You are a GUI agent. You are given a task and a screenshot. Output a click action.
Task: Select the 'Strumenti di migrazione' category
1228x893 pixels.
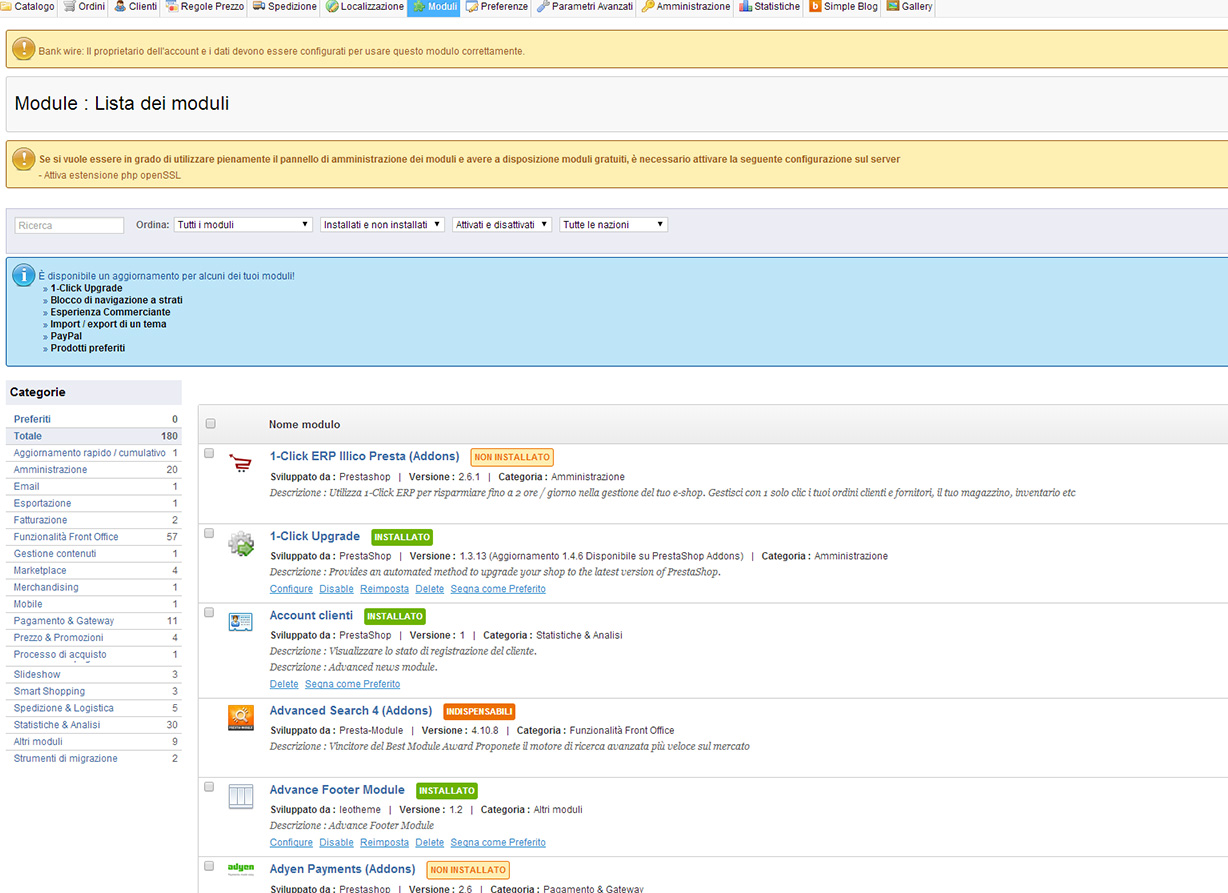94,758
